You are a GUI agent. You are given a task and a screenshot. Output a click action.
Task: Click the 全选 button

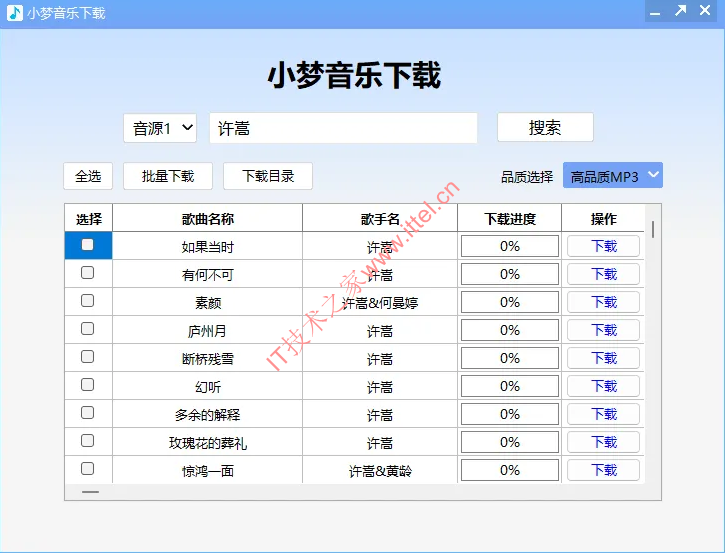point(88,176)
